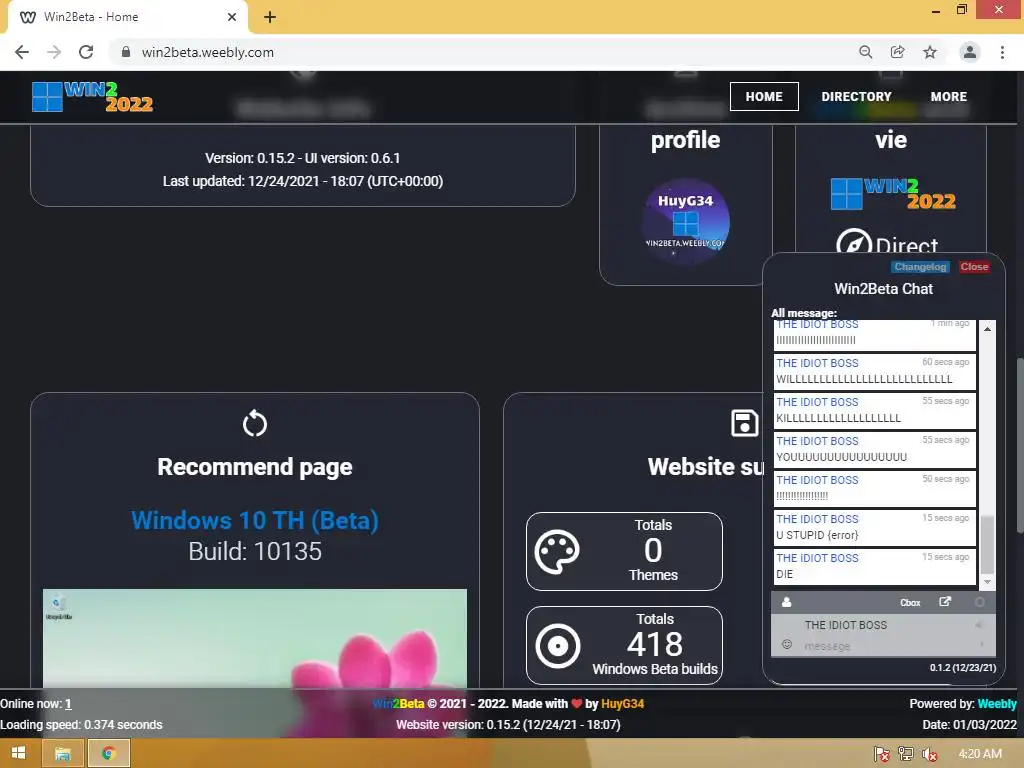1024x768 pixels.
Task: Click the Cbox link in chat toolbar
Action: [x=910, y=603]
